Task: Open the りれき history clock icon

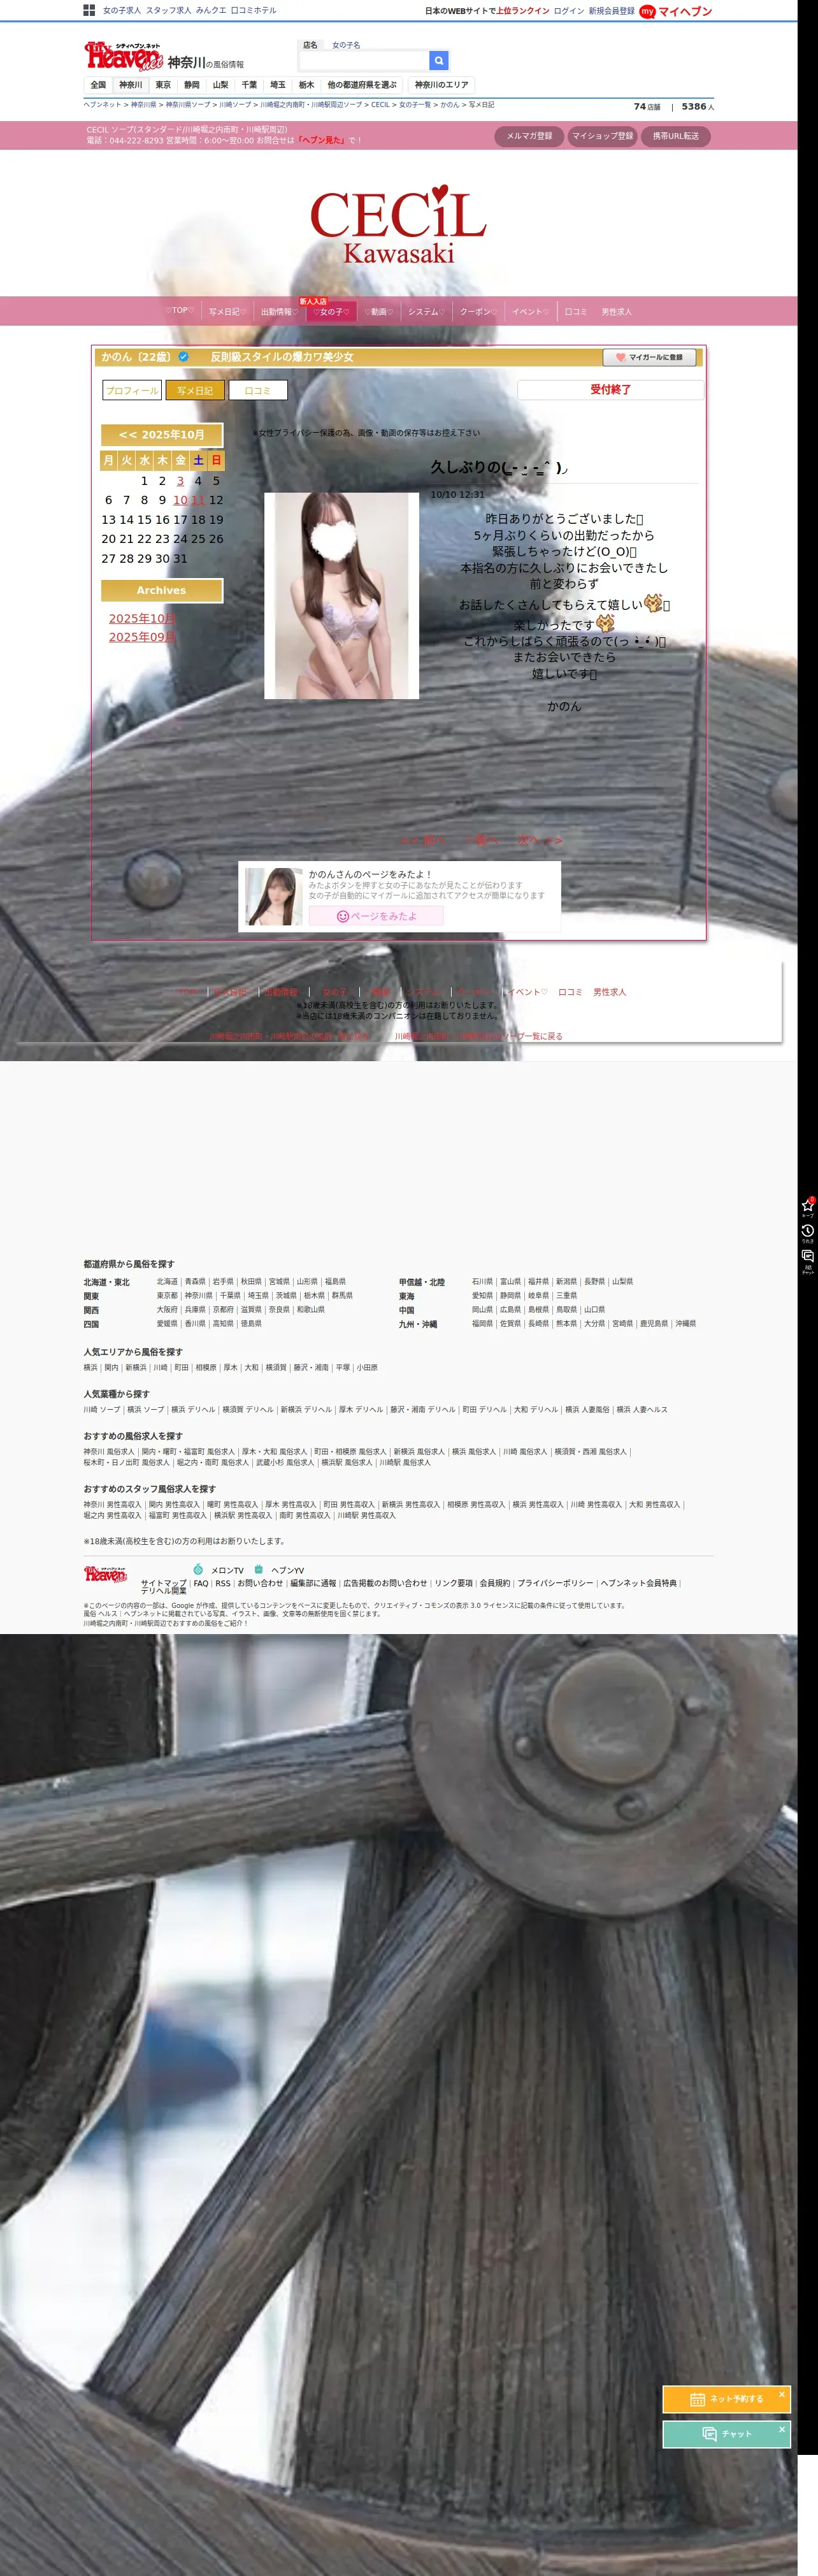Action: pyautogui.click(x=807, y=1232)
